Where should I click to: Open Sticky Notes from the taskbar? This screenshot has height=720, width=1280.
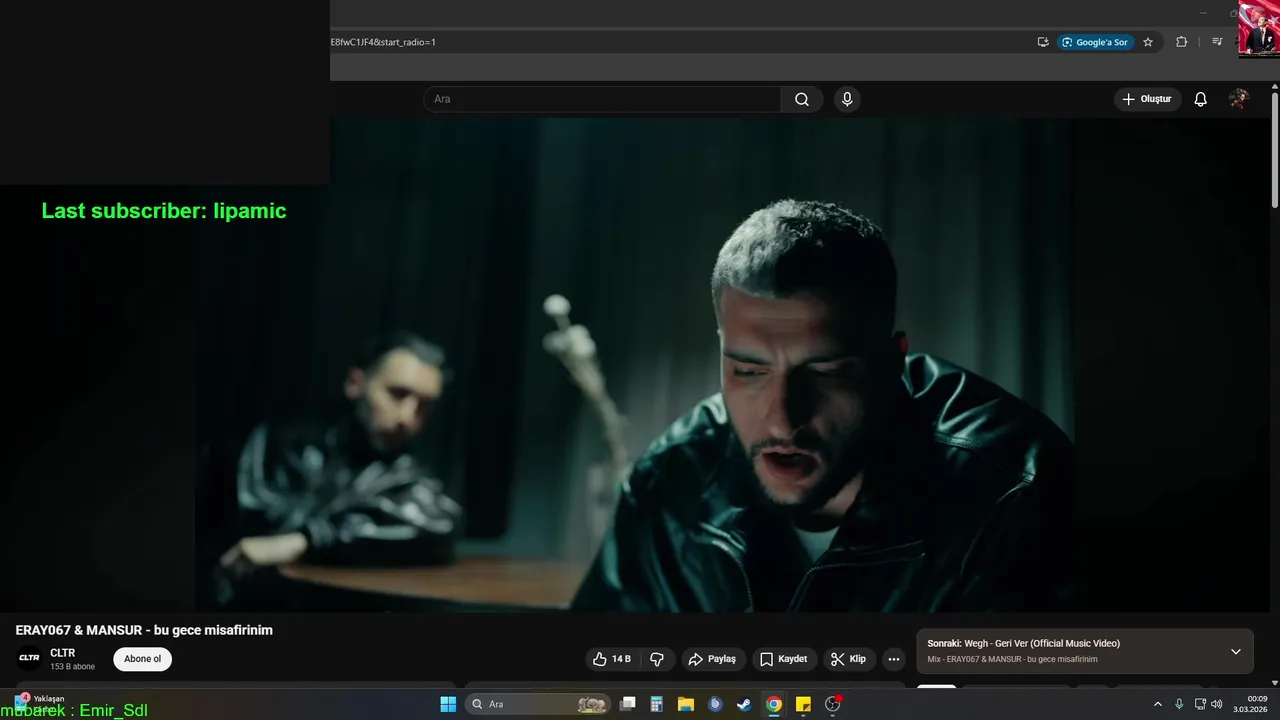[x=803, y=704]
